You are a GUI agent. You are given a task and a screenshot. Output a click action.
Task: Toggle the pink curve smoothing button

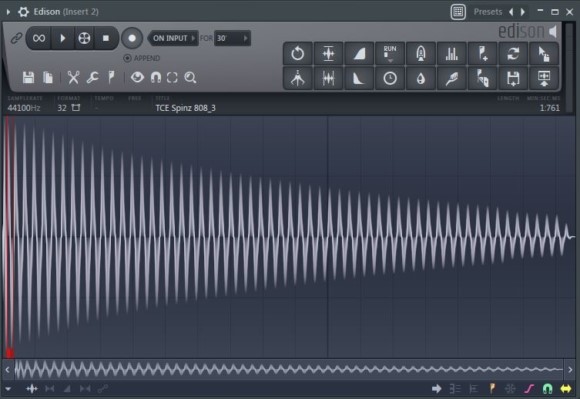point(529,389)
